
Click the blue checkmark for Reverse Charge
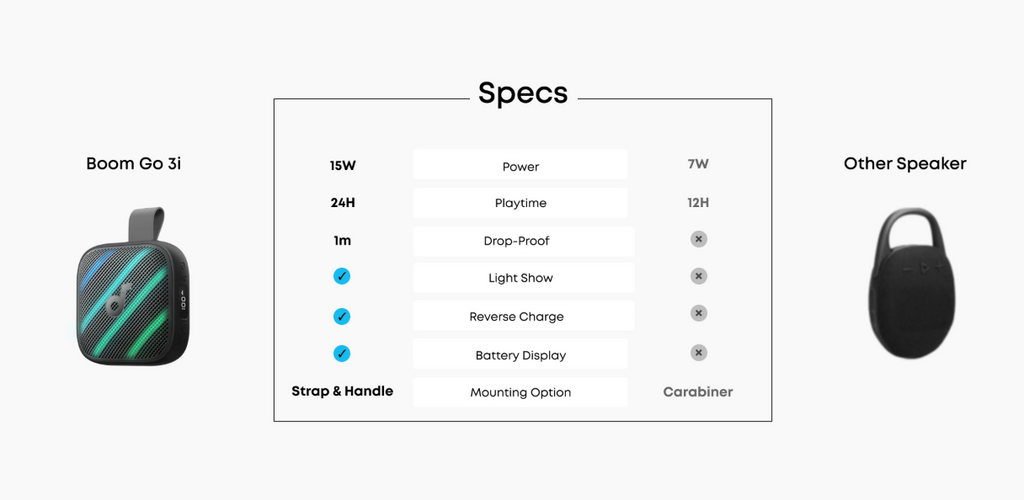pyautogui.click(x=342, y=317)
